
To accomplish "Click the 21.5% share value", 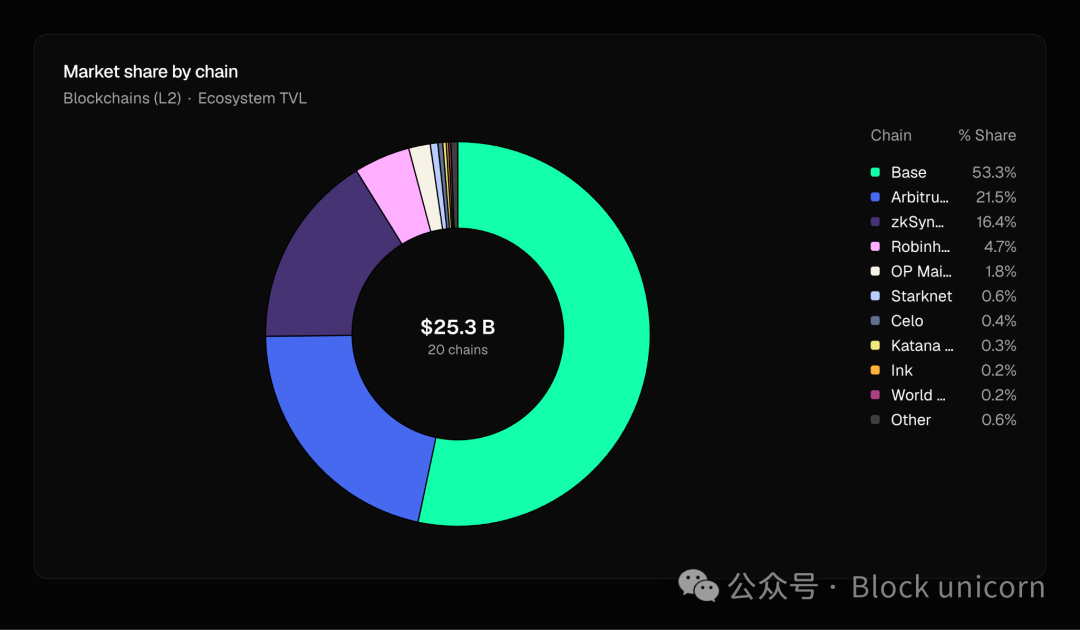I will pyautogui.click(x=996, y=197).
